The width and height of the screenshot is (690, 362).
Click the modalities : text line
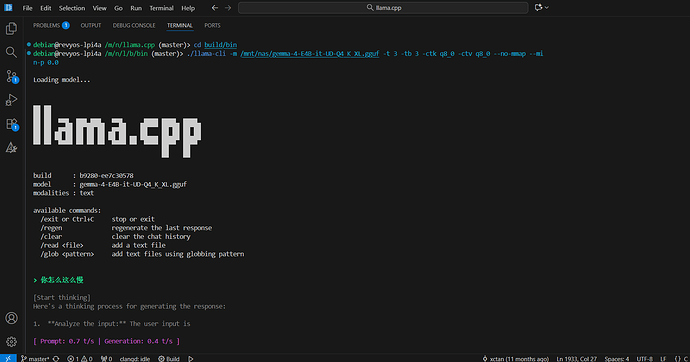[63, 193]
